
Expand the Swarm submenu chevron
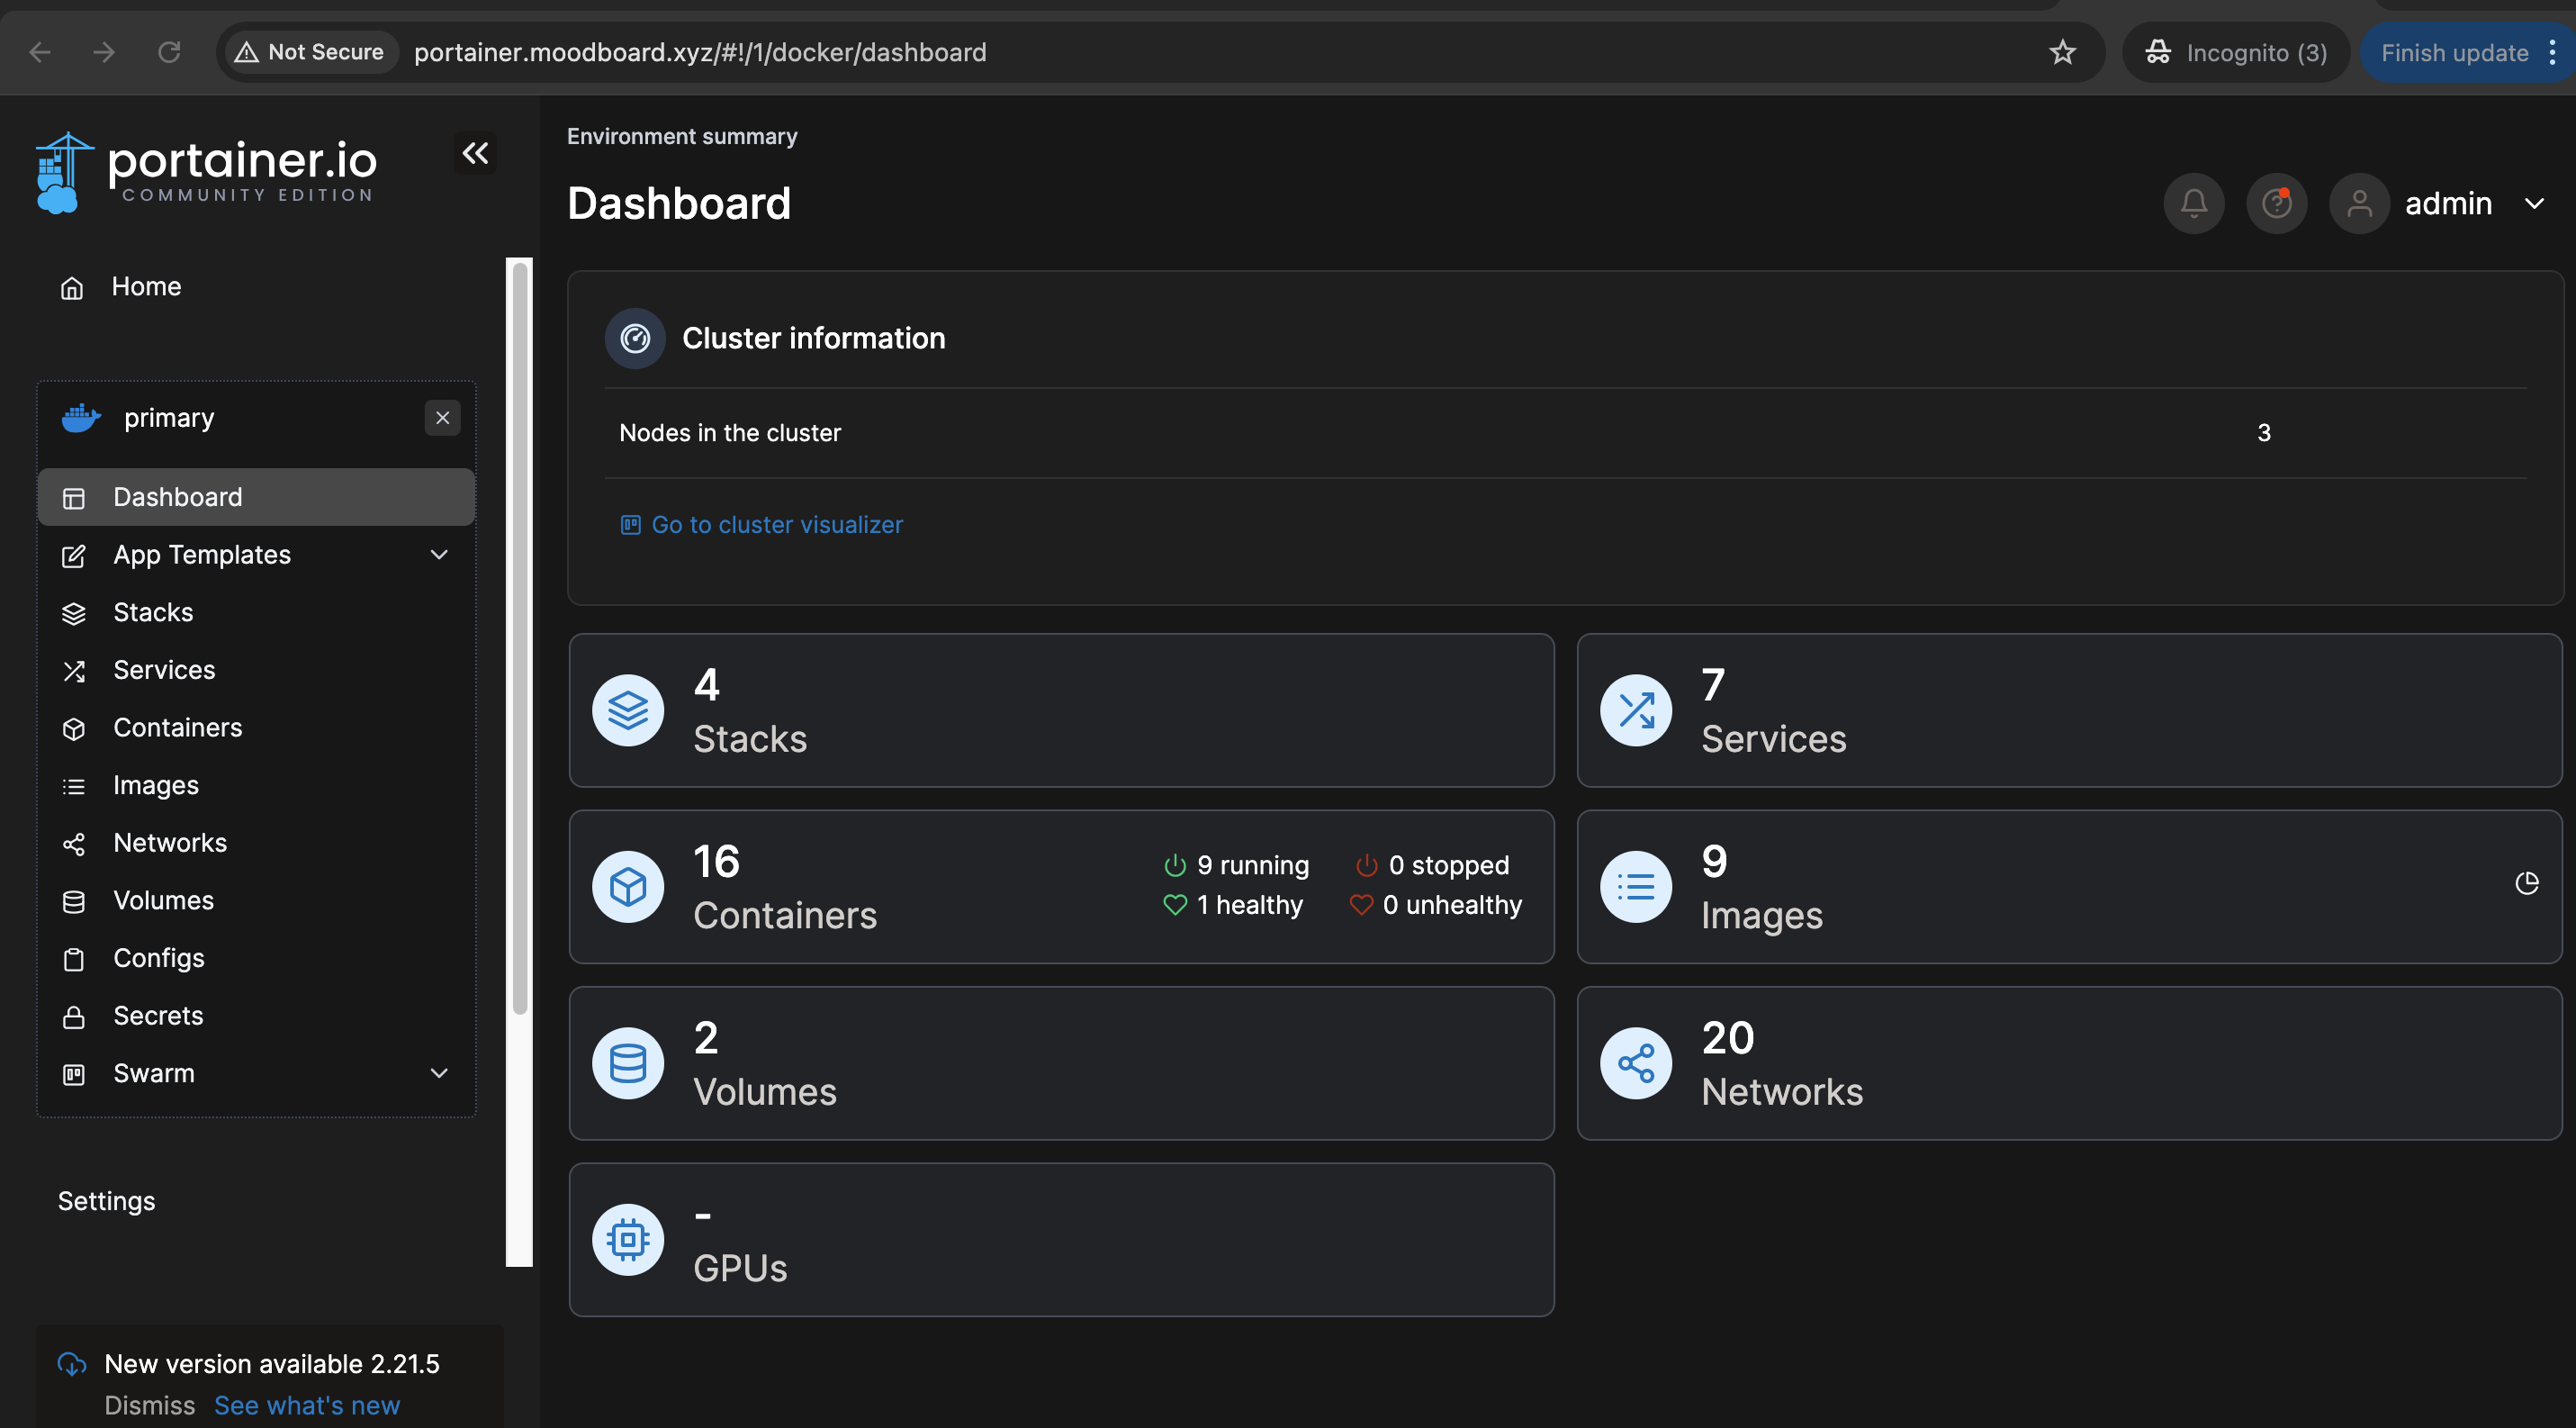point(438,1073)
